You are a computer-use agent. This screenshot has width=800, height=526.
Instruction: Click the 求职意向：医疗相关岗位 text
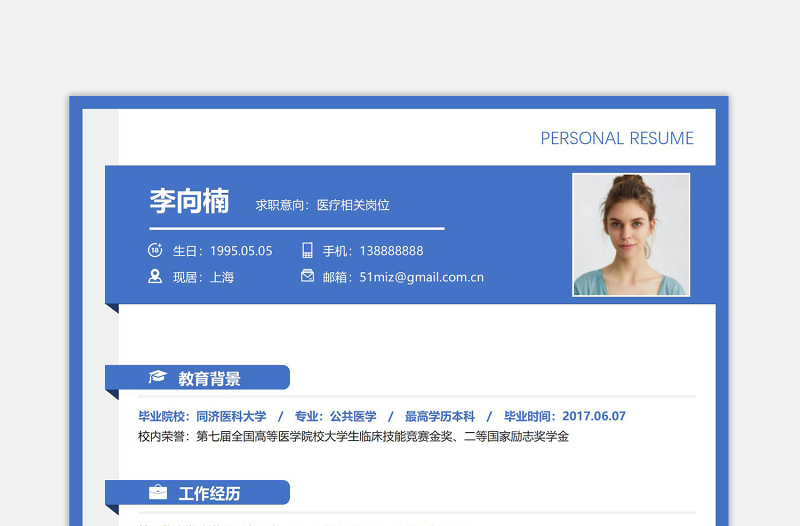coord(322,205)
